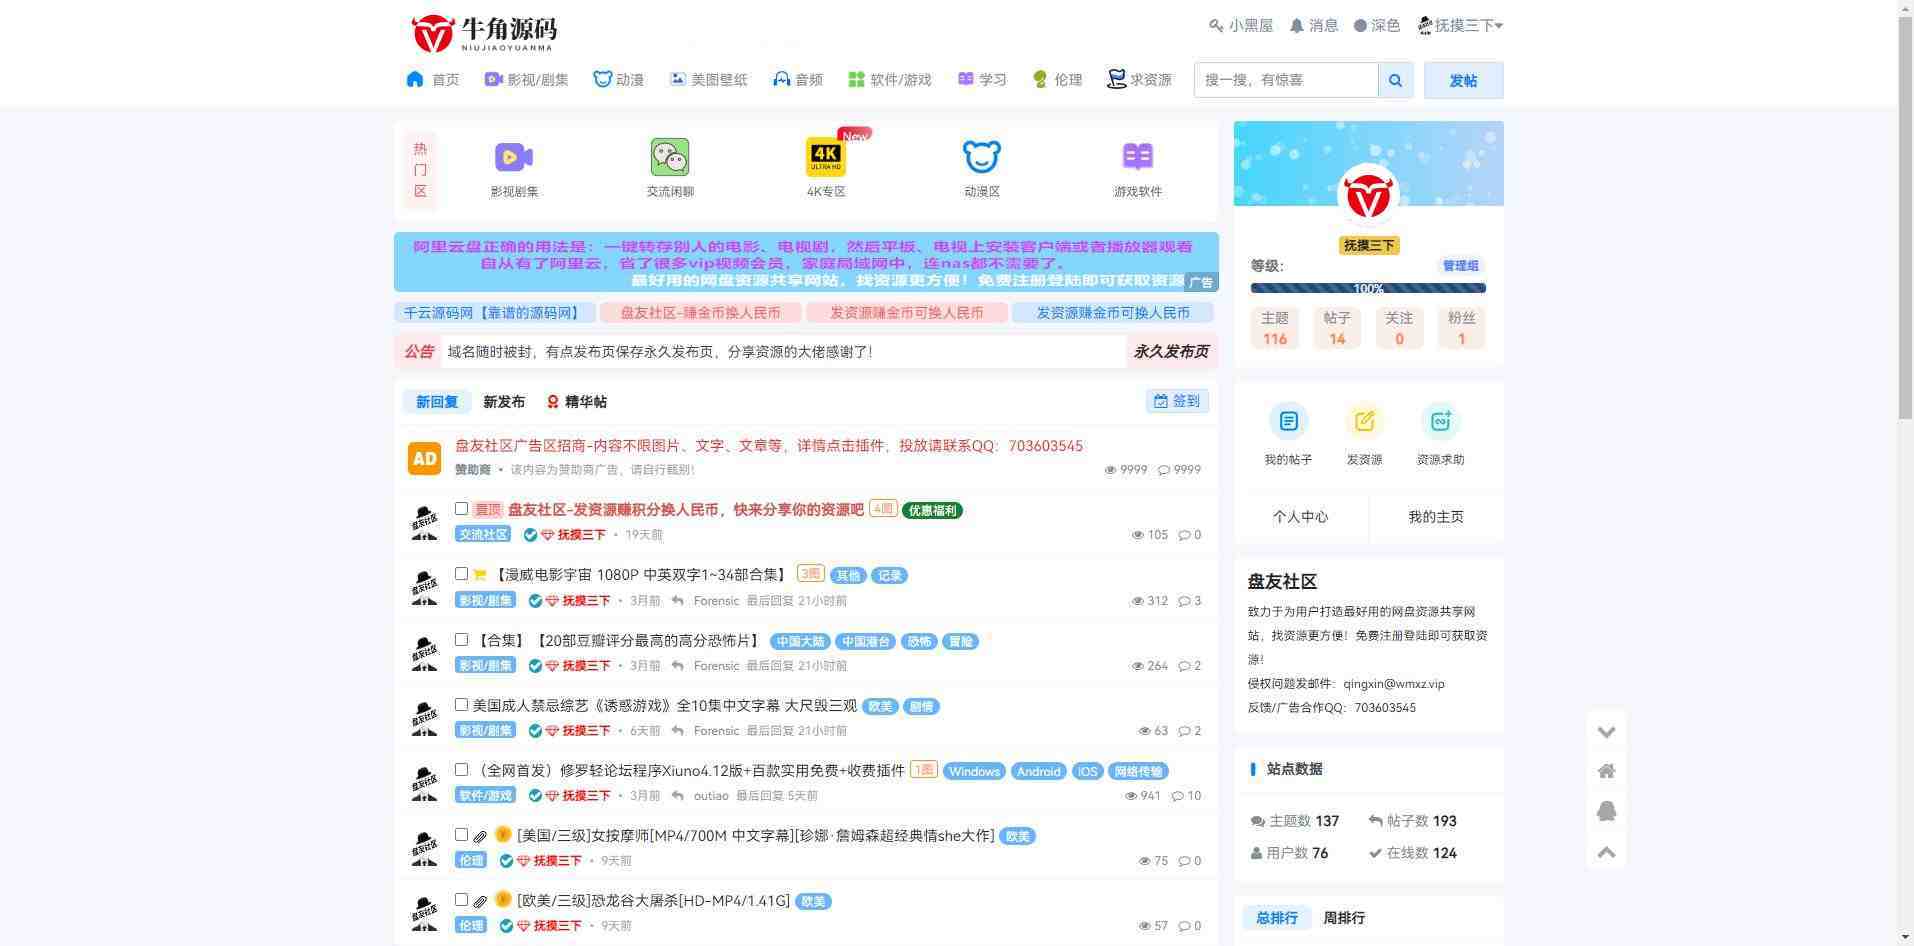Click the 牛角源码 site logo

(x=484, y=33)
